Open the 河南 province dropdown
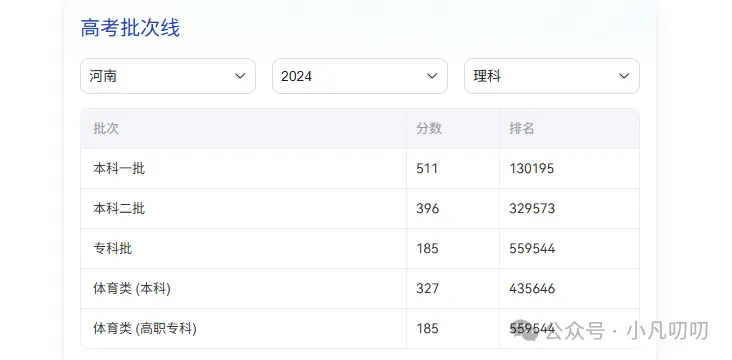The image size is (732, 360). point(168,76)
